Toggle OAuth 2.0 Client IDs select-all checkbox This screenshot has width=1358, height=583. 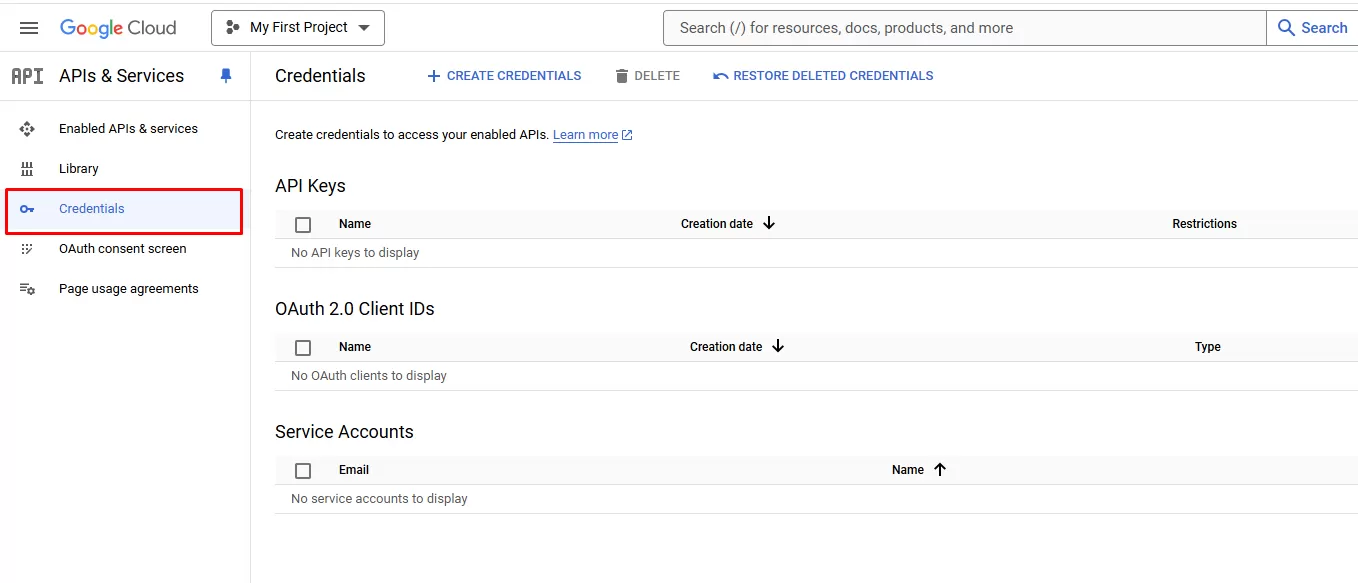[303, 348]
